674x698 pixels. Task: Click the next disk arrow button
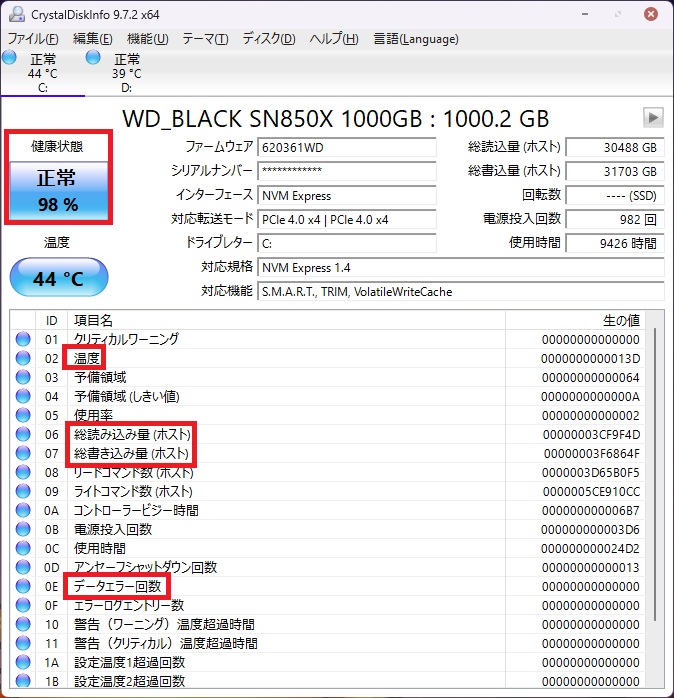(653, 118)
